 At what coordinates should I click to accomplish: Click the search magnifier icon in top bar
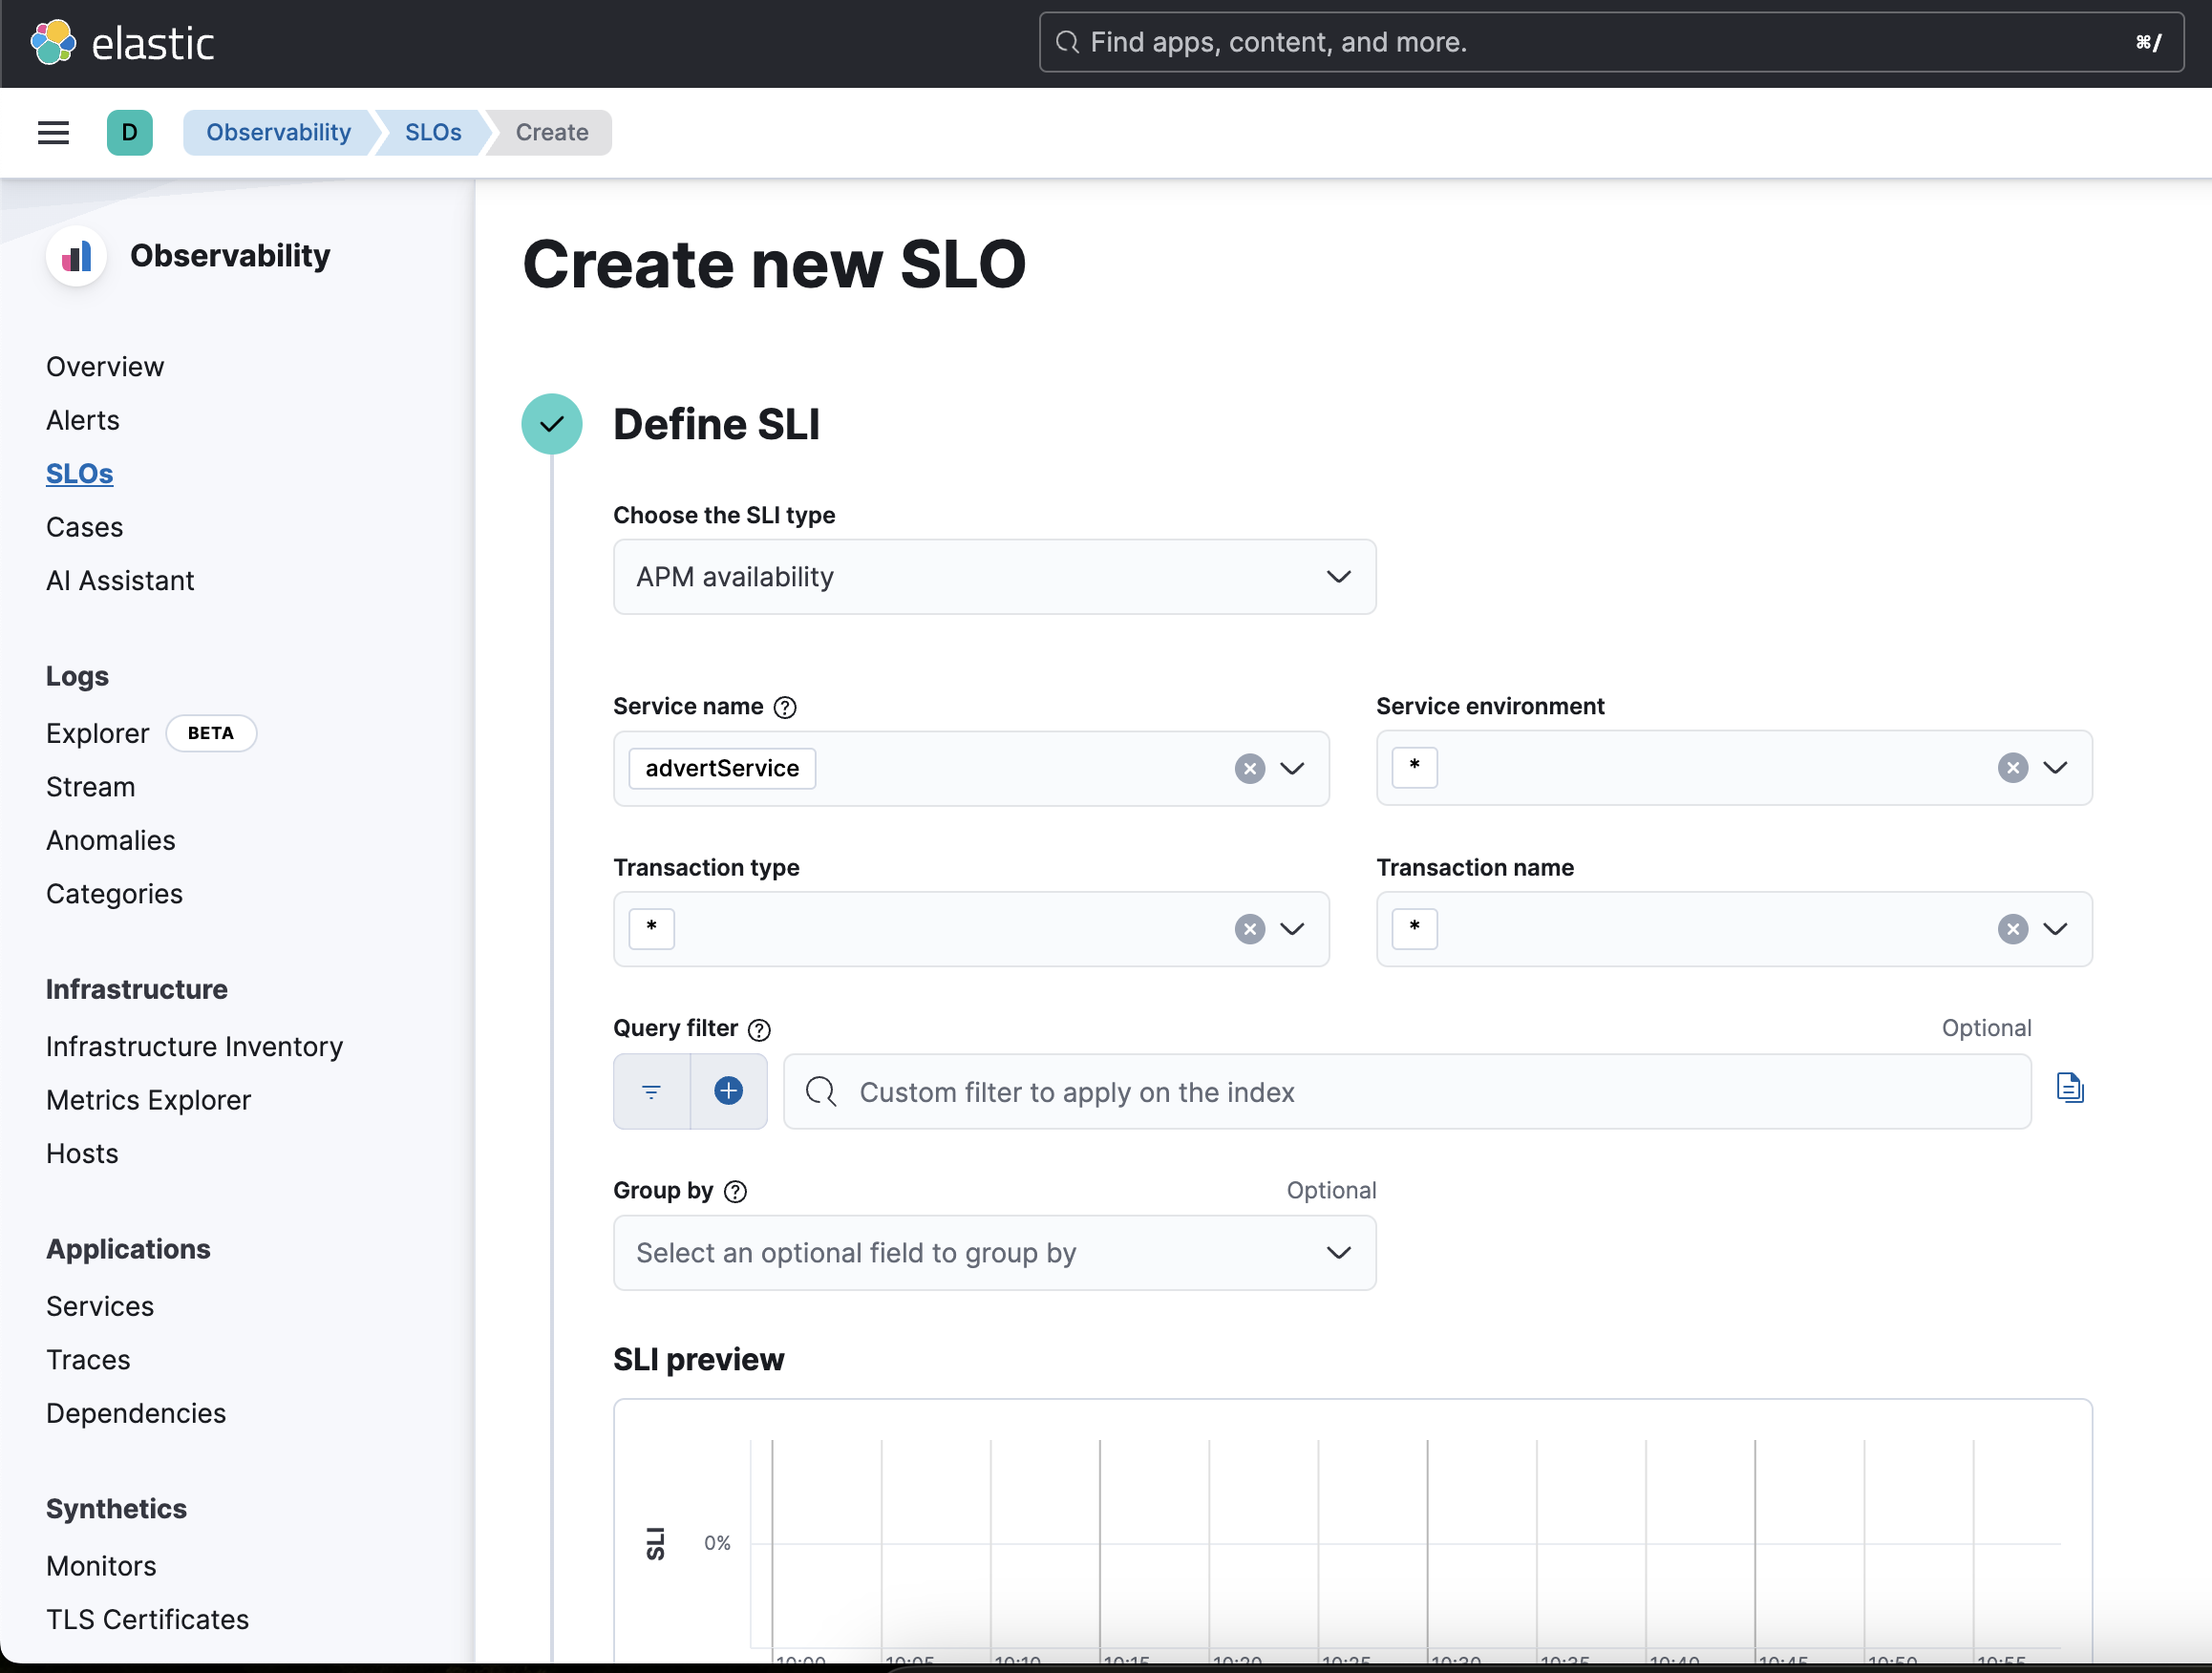coord(1068,42)
